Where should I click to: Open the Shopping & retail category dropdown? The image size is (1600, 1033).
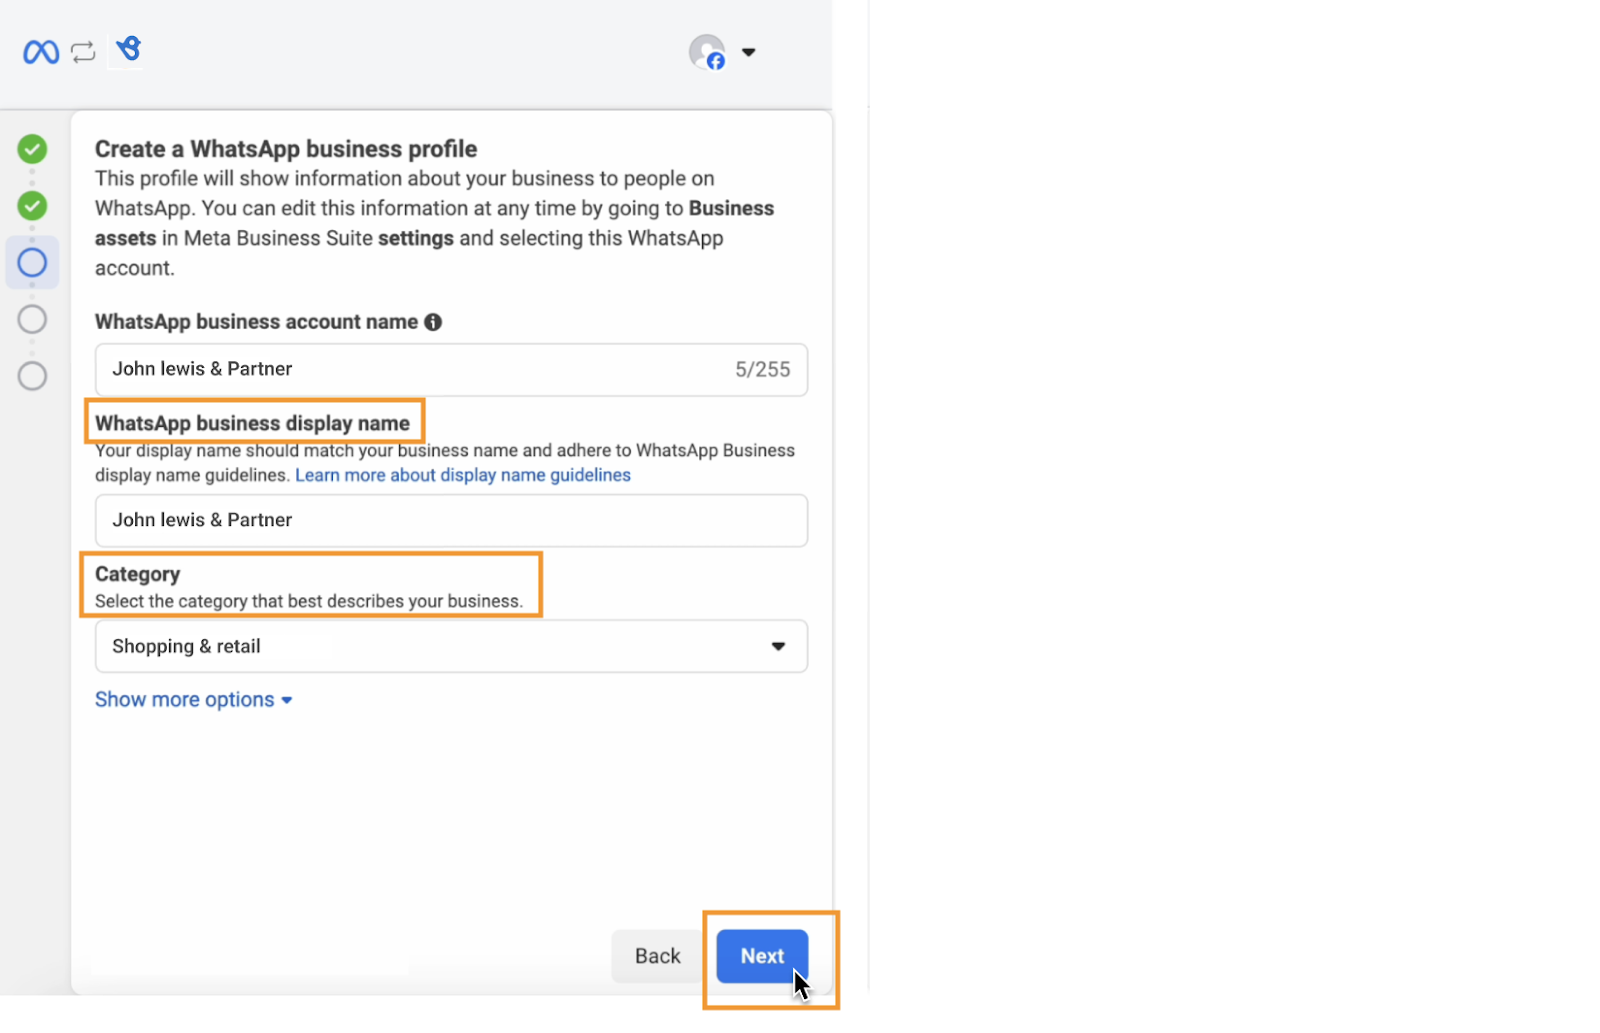pyautogui.click(x=451, y=646)
